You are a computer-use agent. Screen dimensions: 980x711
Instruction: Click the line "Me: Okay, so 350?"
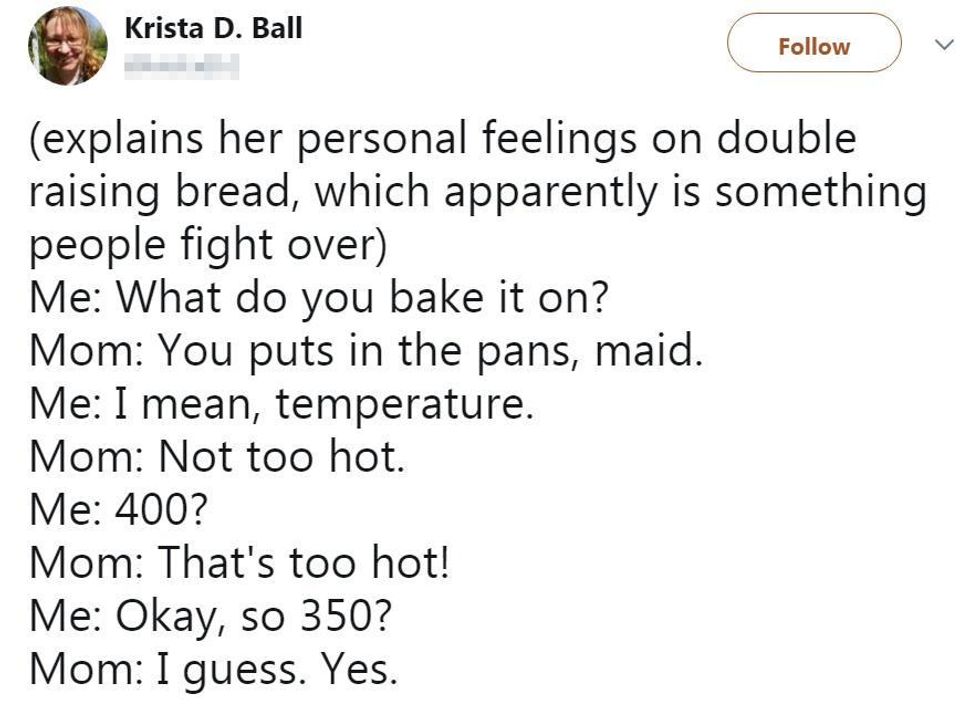(210, 616)
